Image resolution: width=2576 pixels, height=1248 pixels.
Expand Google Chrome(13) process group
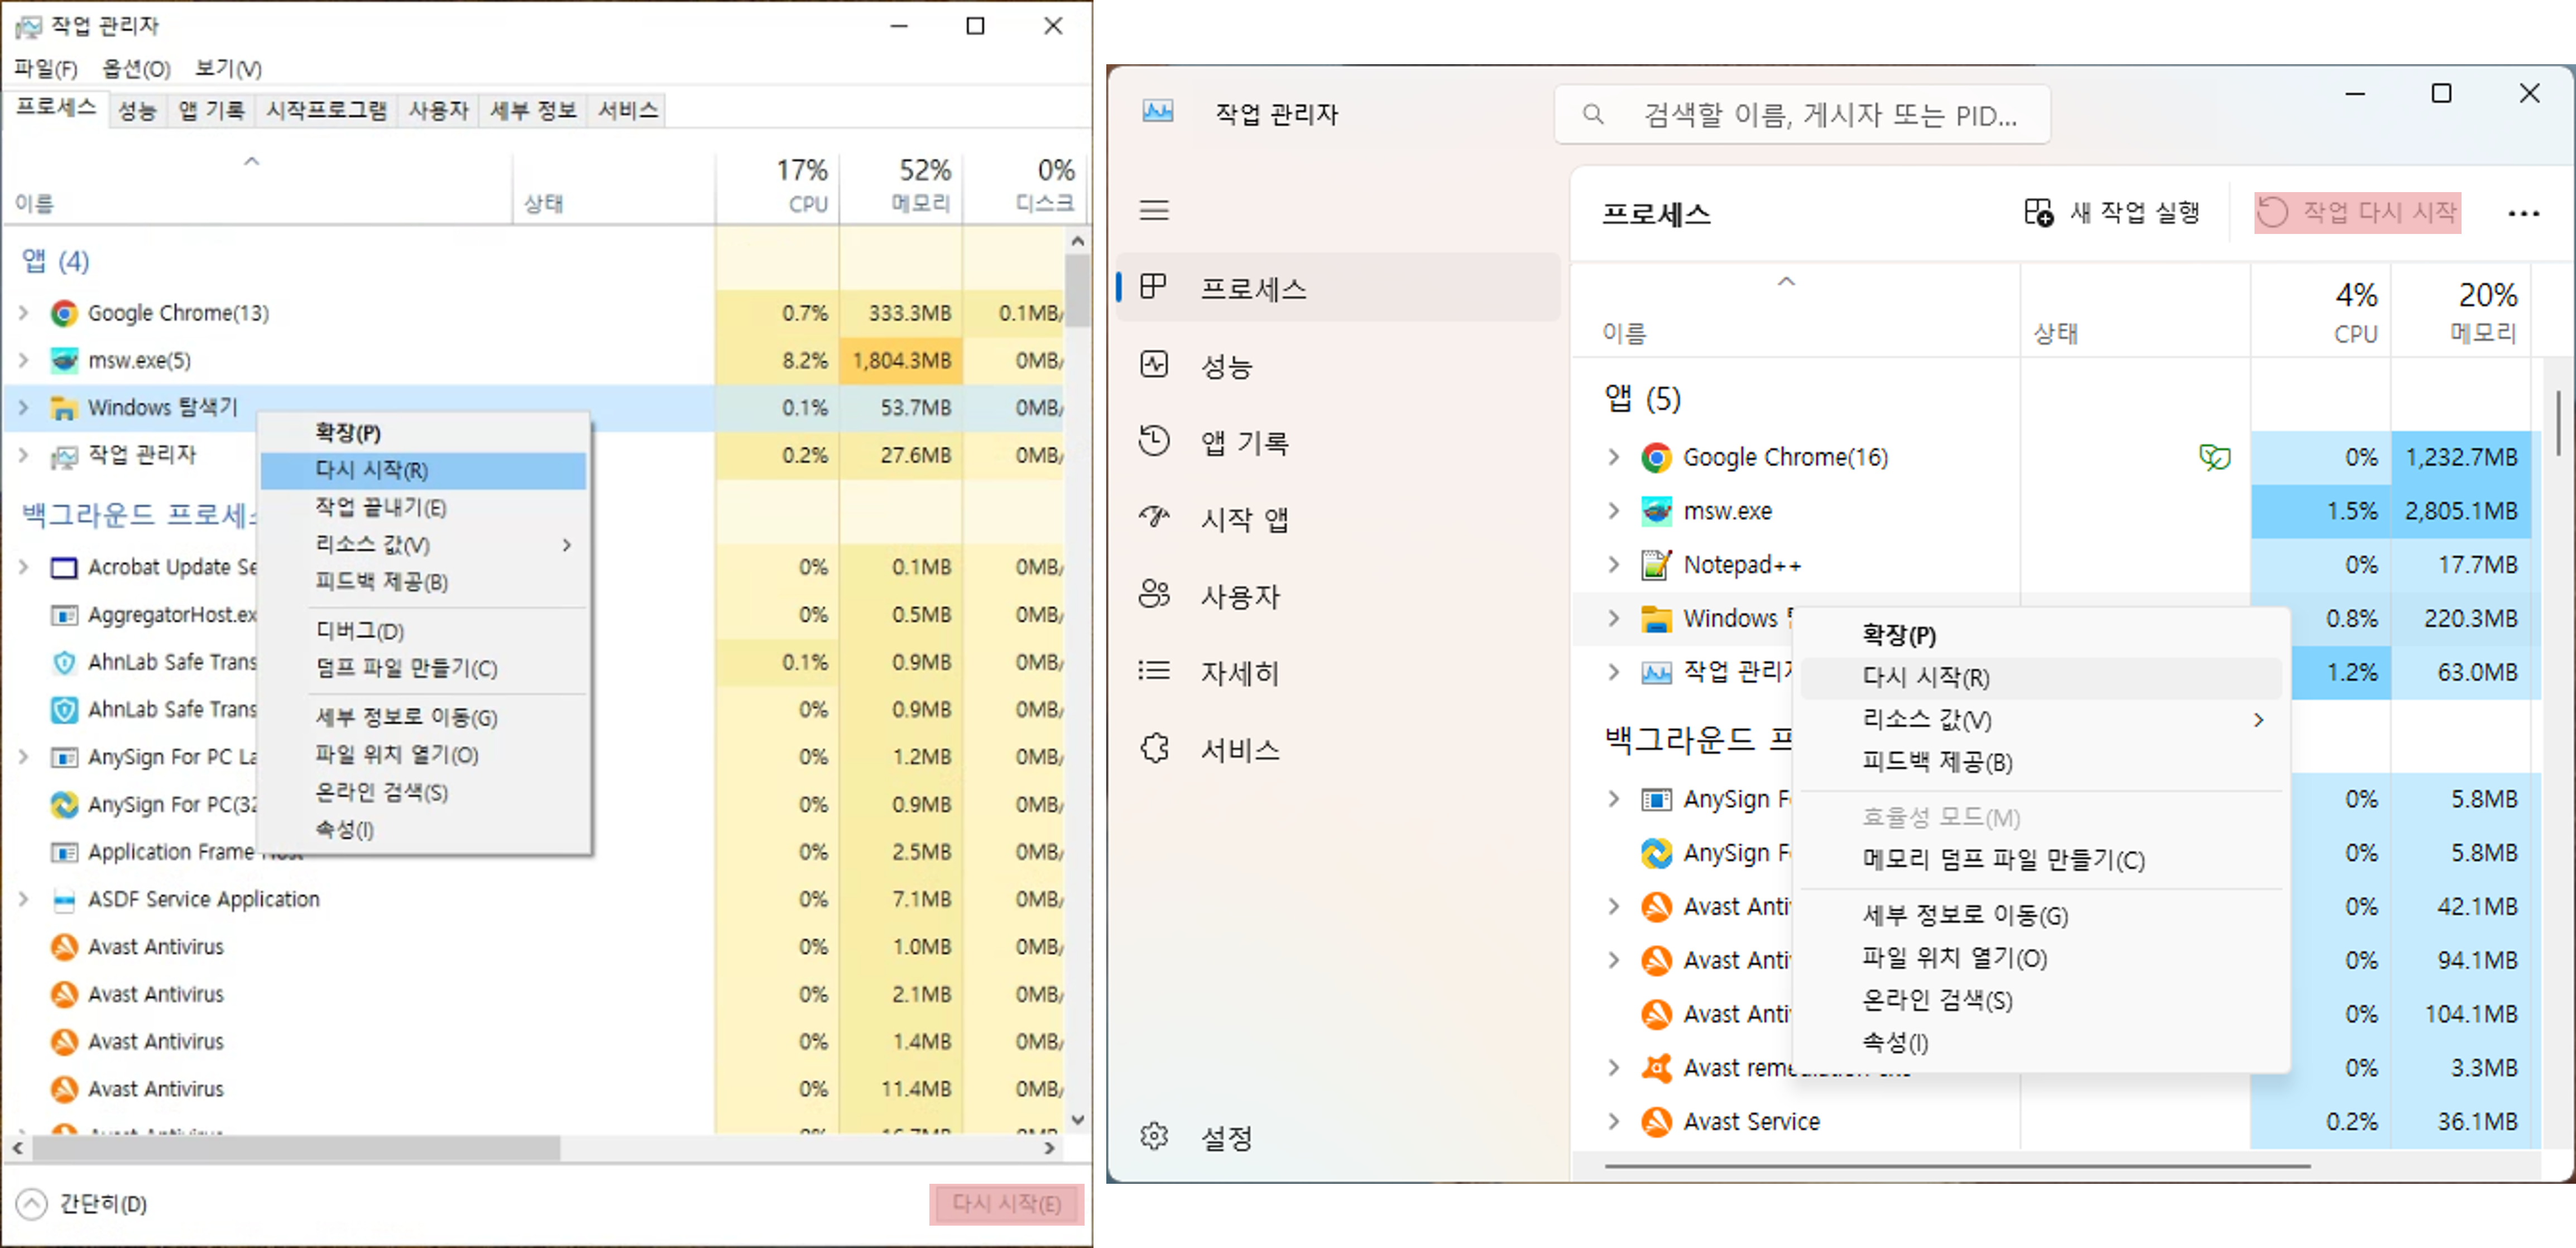[24, 313]
